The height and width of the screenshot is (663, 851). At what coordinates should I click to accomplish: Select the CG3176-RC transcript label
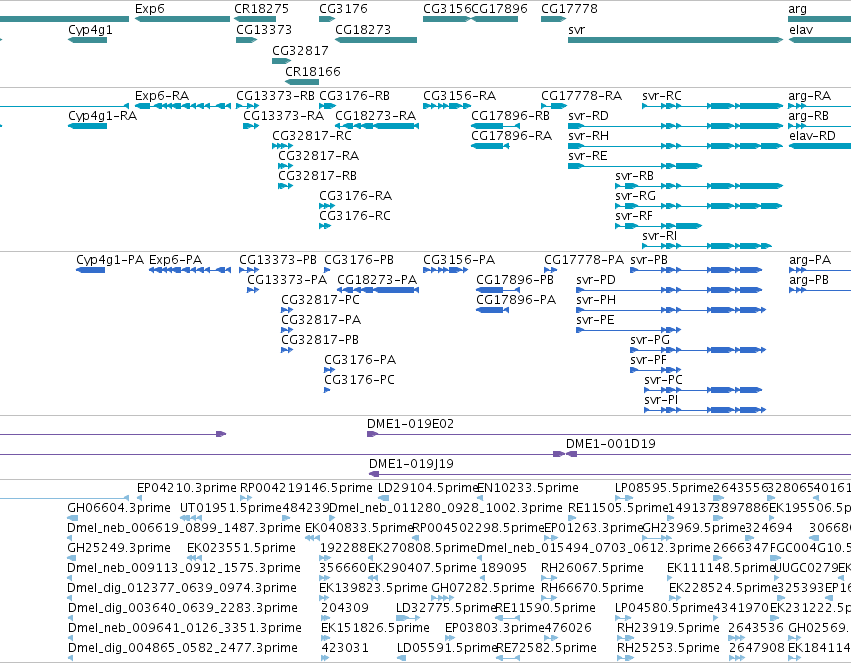(354, 215)
